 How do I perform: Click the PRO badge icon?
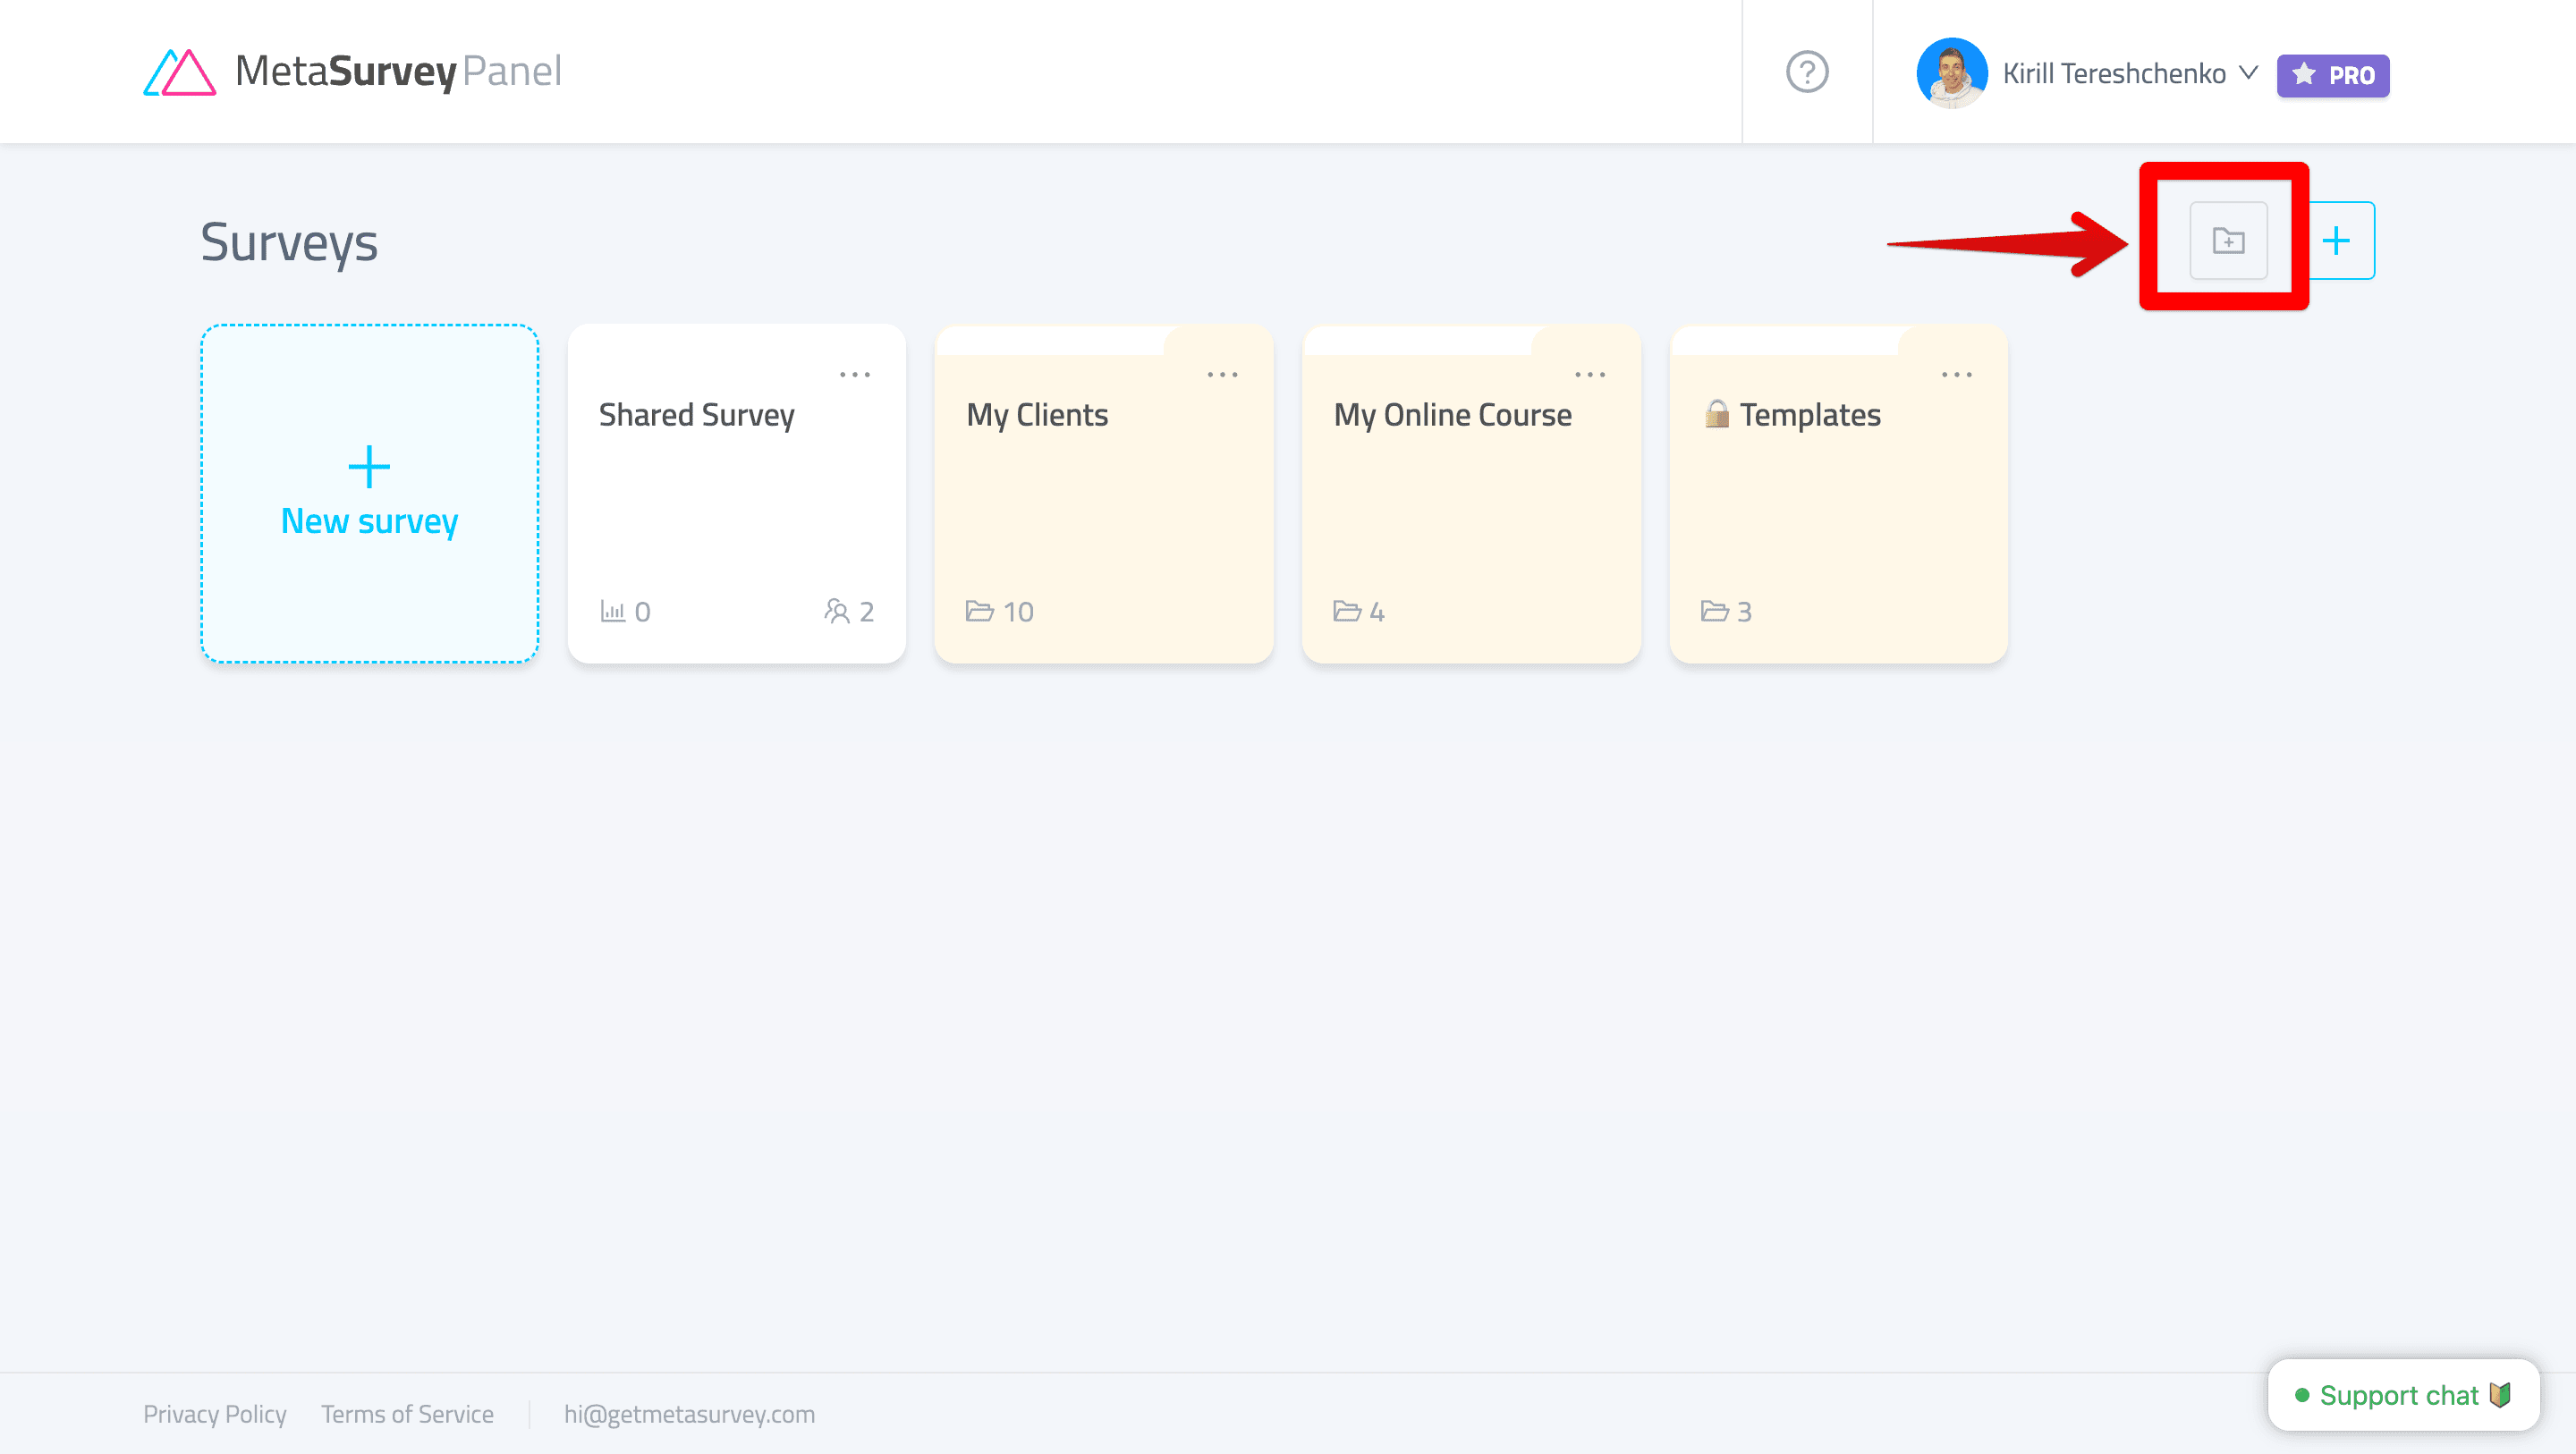[2334, 72]
